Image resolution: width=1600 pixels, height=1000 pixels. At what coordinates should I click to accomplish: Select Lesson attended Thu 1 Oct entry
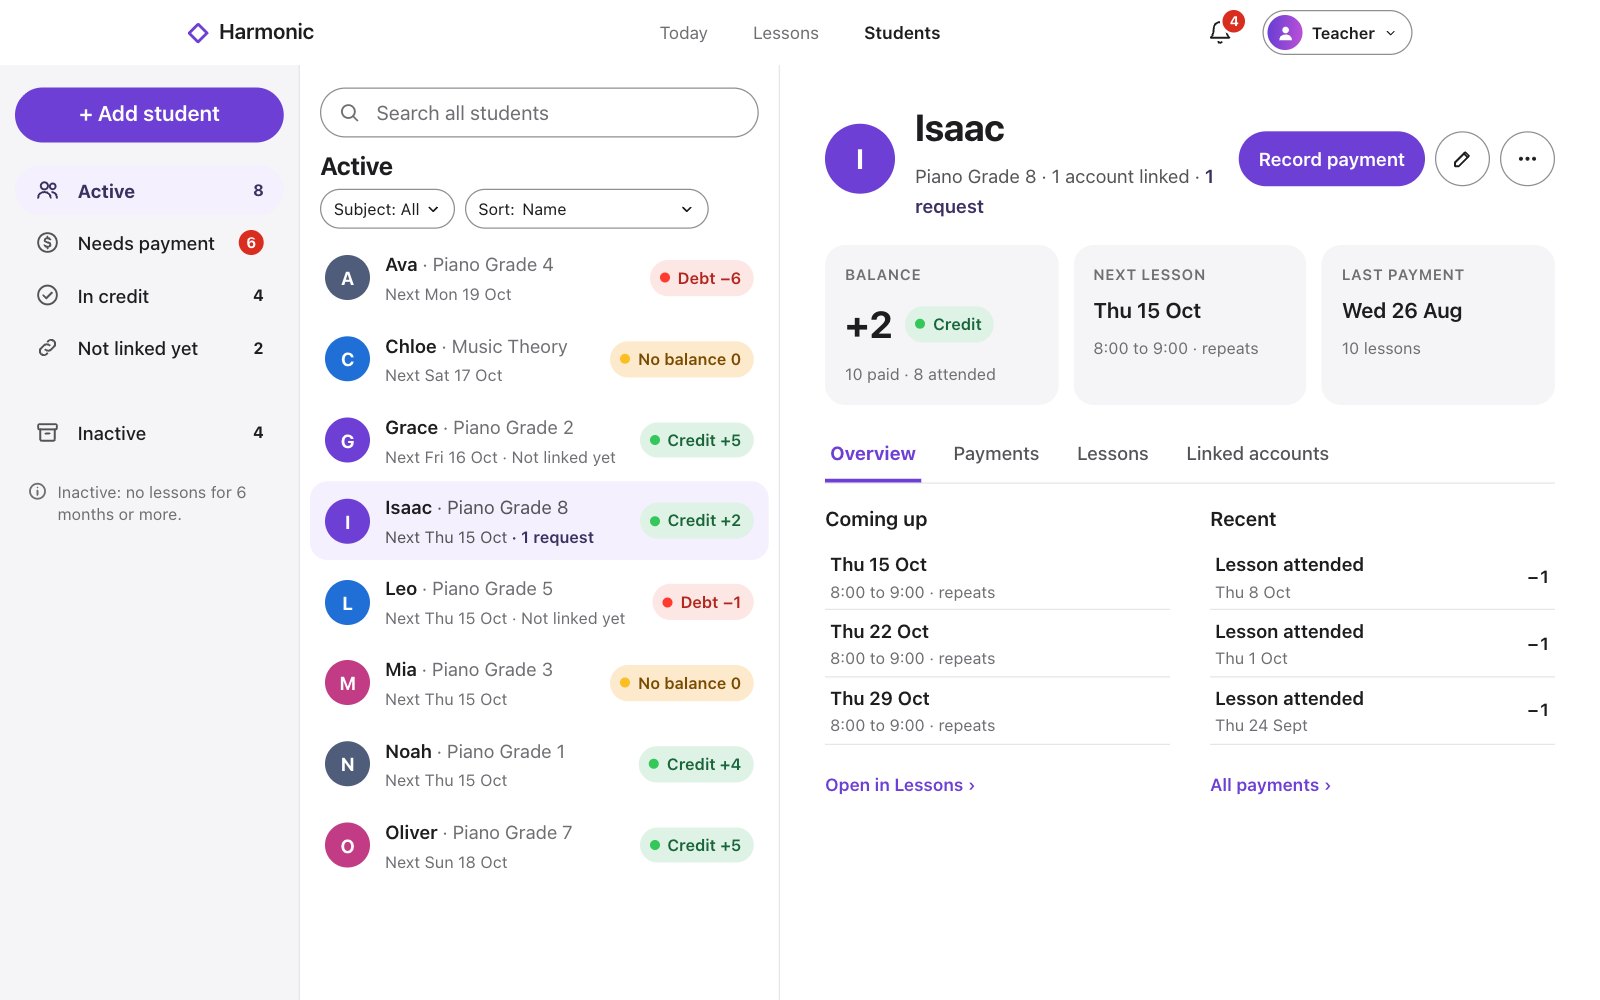coord(1382,644)
